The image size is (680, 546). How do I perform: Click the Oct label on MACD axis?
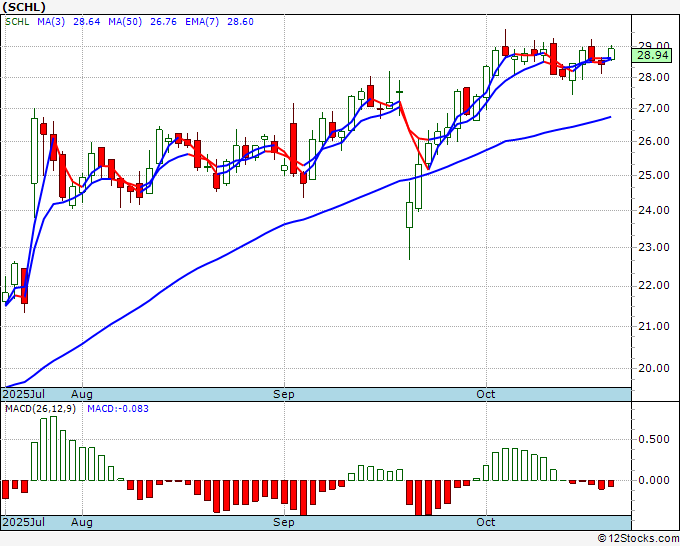(x=486, y=522)
